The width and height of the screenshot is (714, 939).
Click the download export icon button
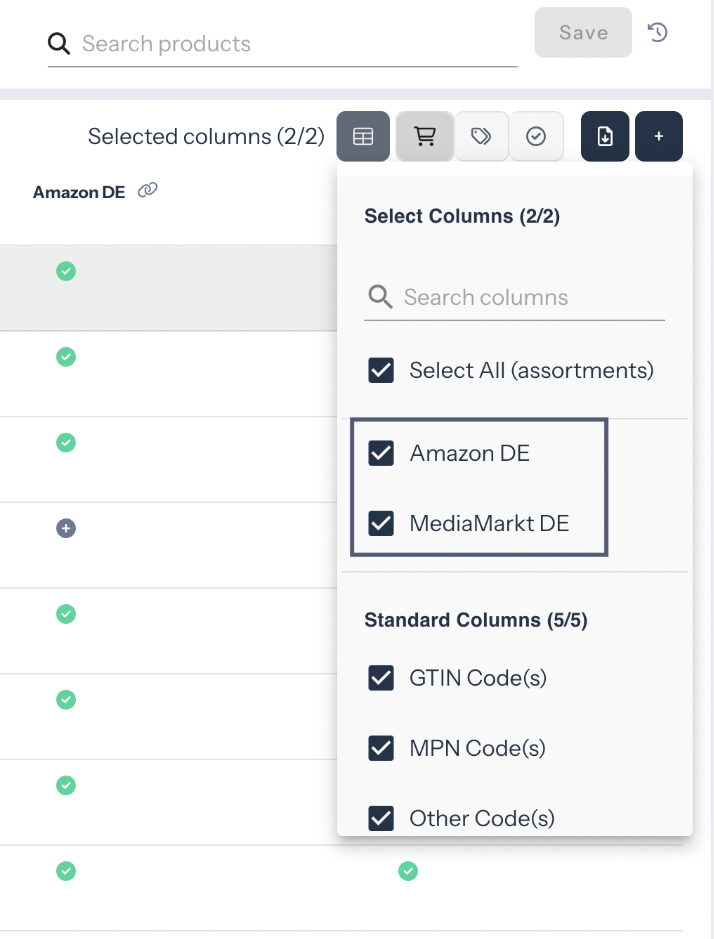click(x=605, y=136)
